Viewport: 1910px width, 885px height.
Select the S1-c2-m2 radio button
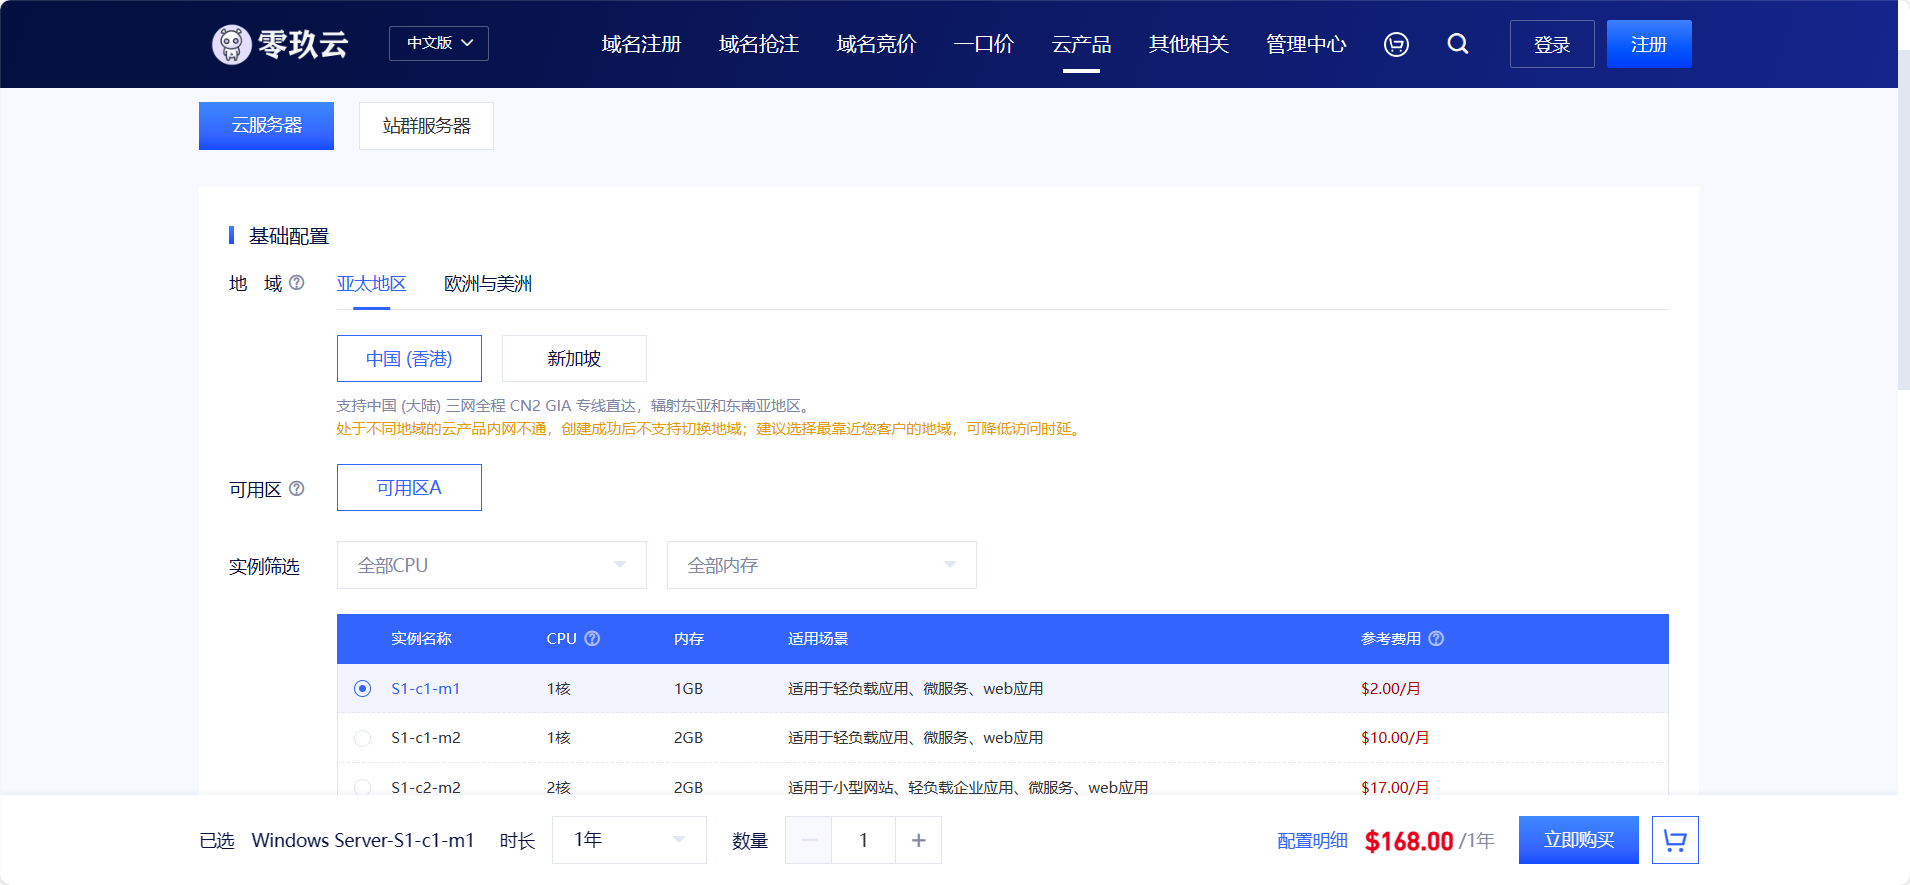tap(362, 787)
